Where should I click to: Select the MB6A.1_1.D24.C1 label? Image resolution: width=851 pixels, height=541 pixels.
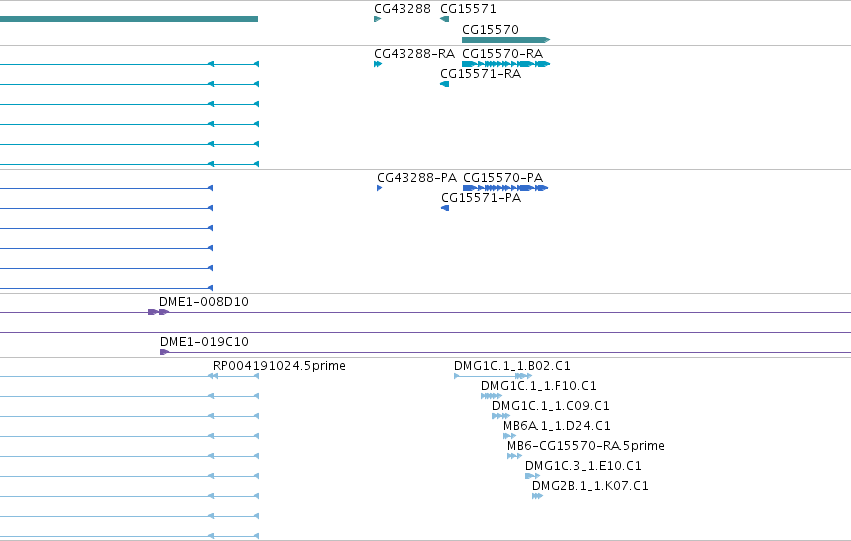coord(556,426)
